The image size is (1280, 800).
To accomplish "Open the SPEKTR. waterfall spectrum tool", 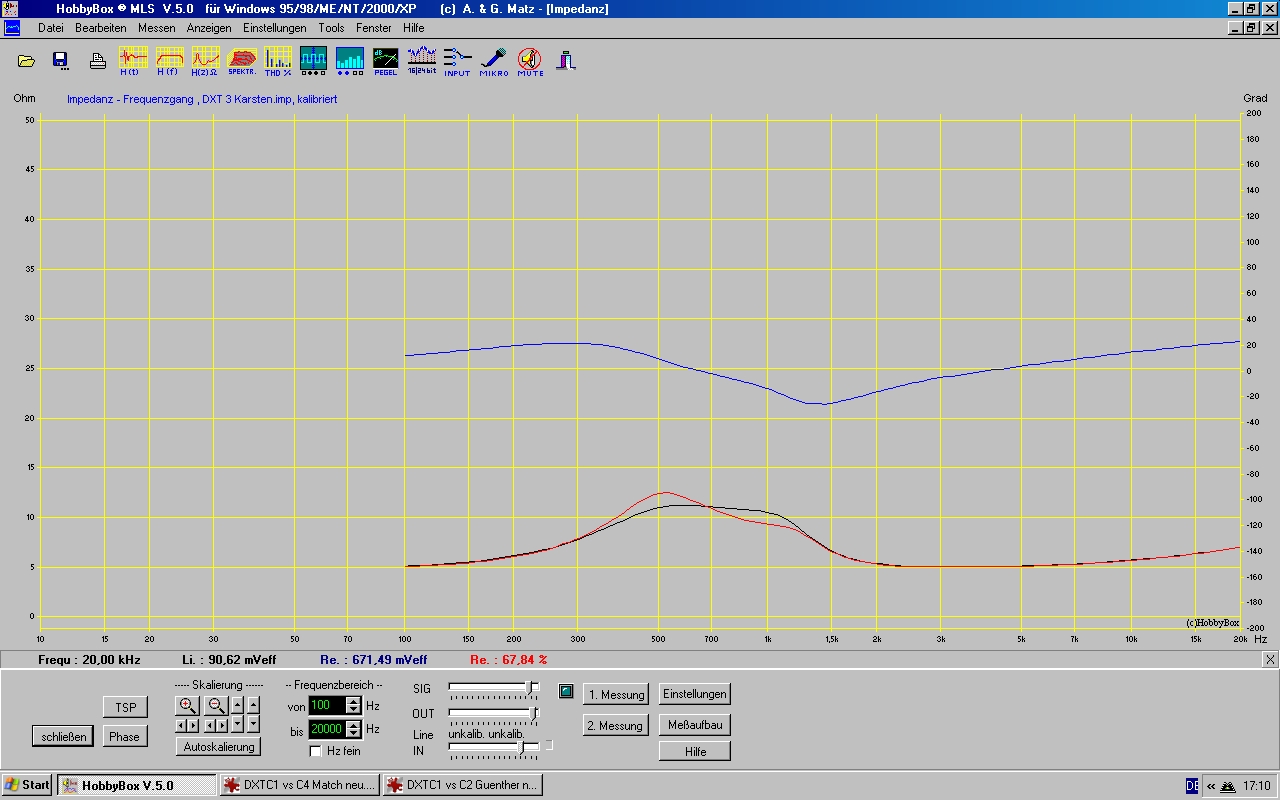I will [x=242, y=61].
